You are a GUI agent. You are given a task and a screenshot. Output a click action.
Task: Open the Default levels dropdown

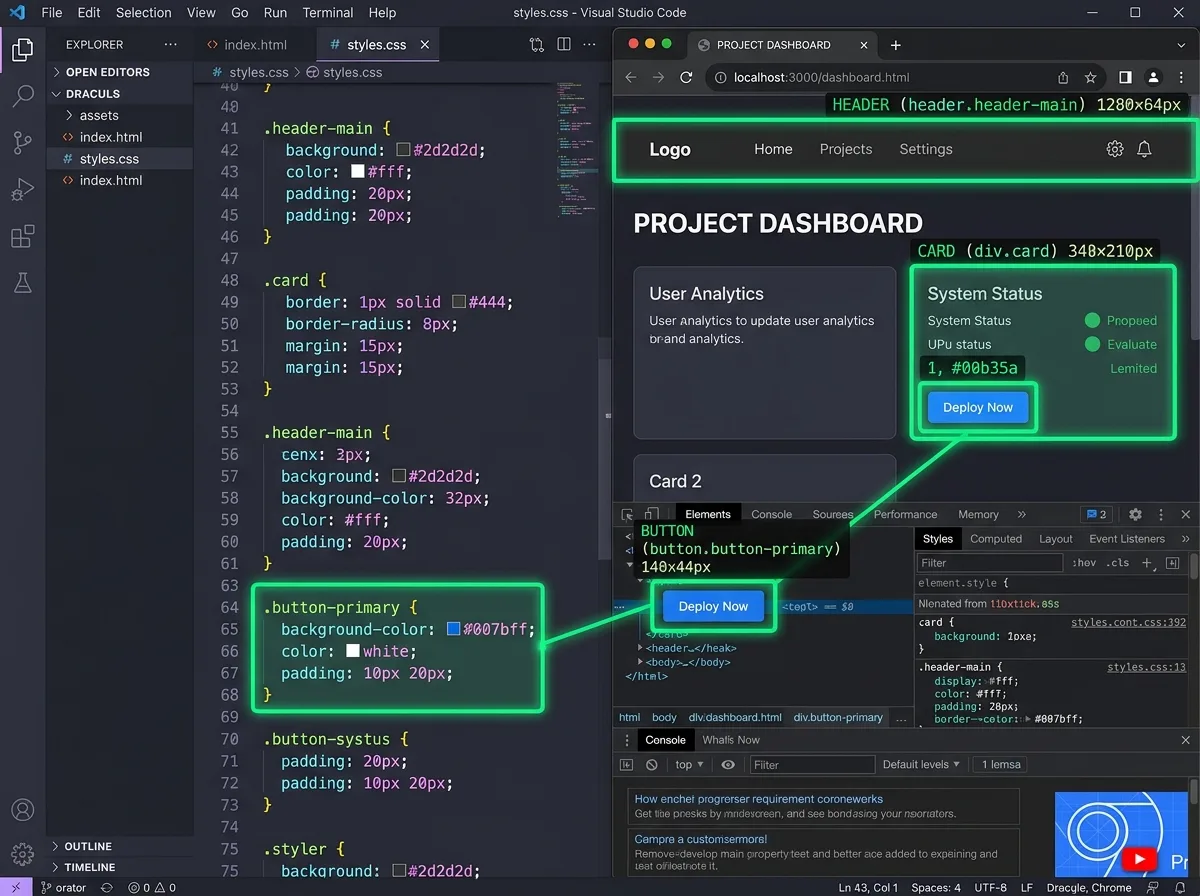coord(921,765)
